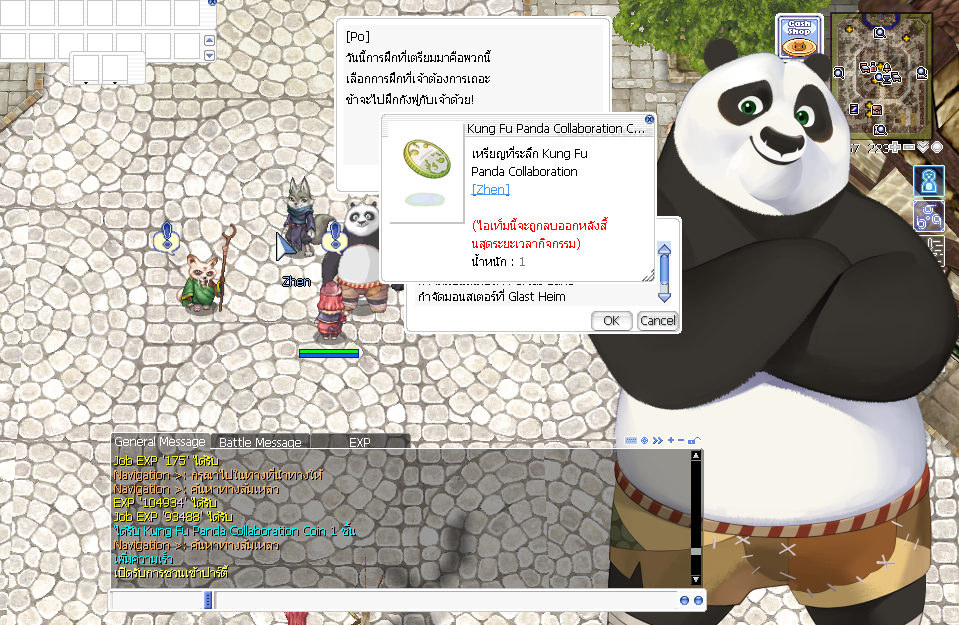Zoom out the minimap with minus
The width and height of the screenshot is (959, 625).
pos(909,147)
